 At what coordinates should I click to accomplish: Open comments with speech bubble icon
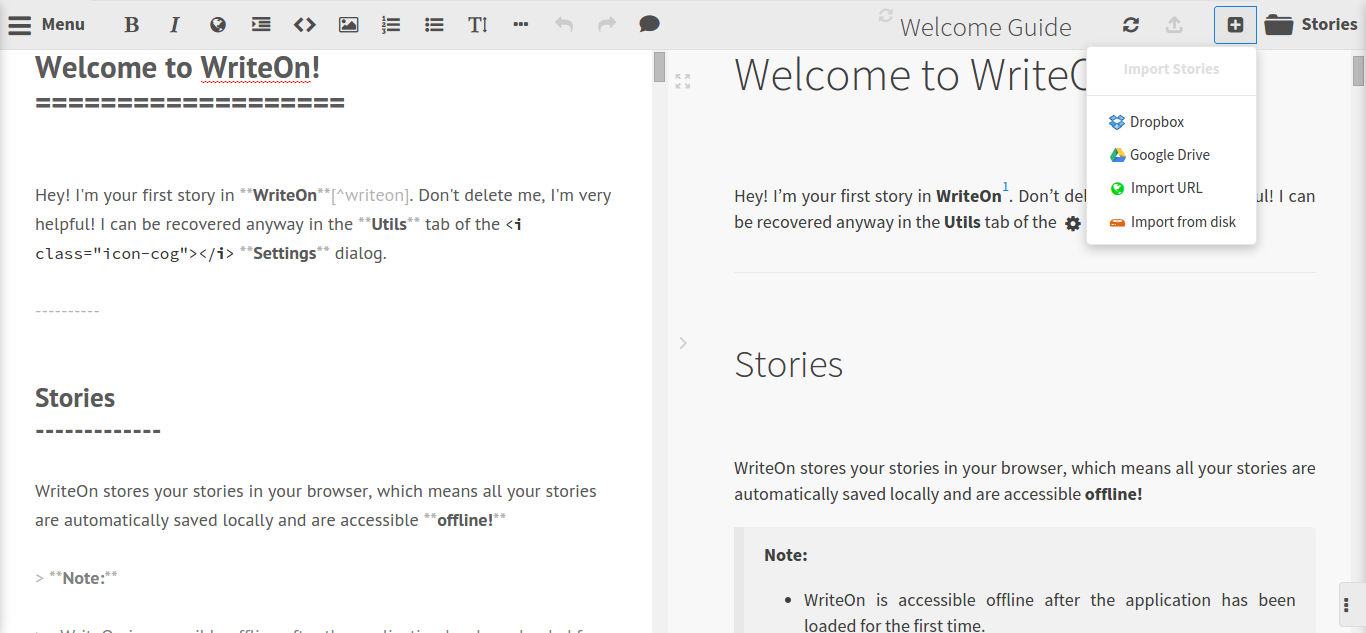(649, 25)
